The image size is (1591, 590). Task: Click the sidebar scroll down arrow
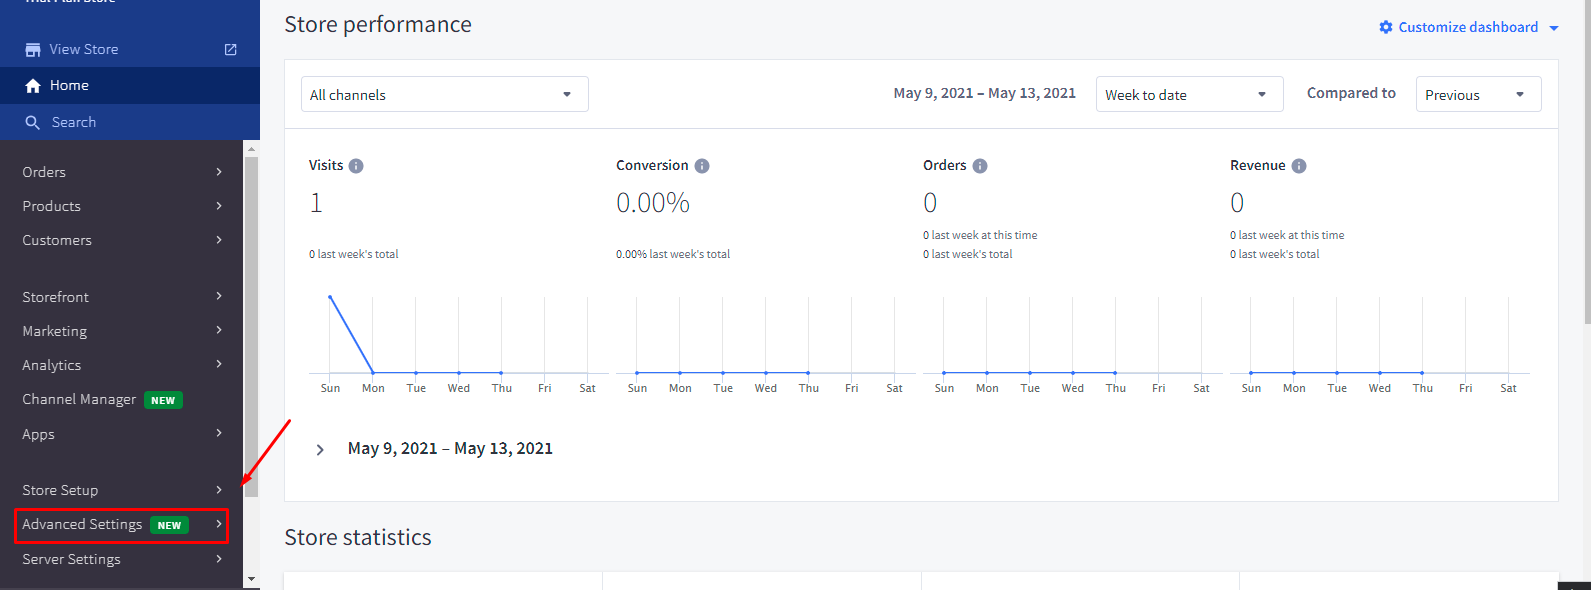[x=251, y=579]
